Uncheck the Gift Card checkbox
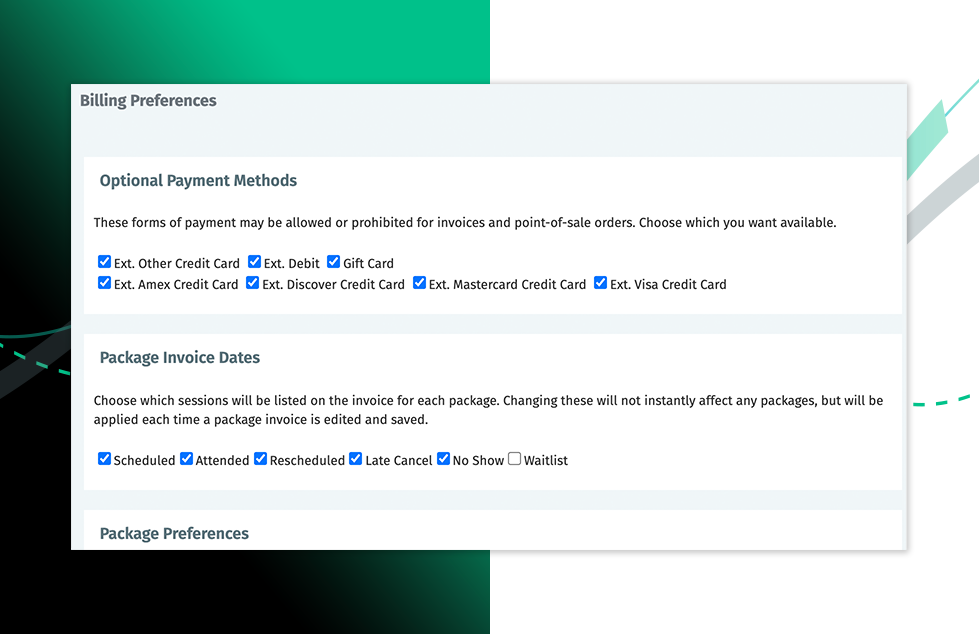This screenshot has height=634, width=979. coord(333,262)
